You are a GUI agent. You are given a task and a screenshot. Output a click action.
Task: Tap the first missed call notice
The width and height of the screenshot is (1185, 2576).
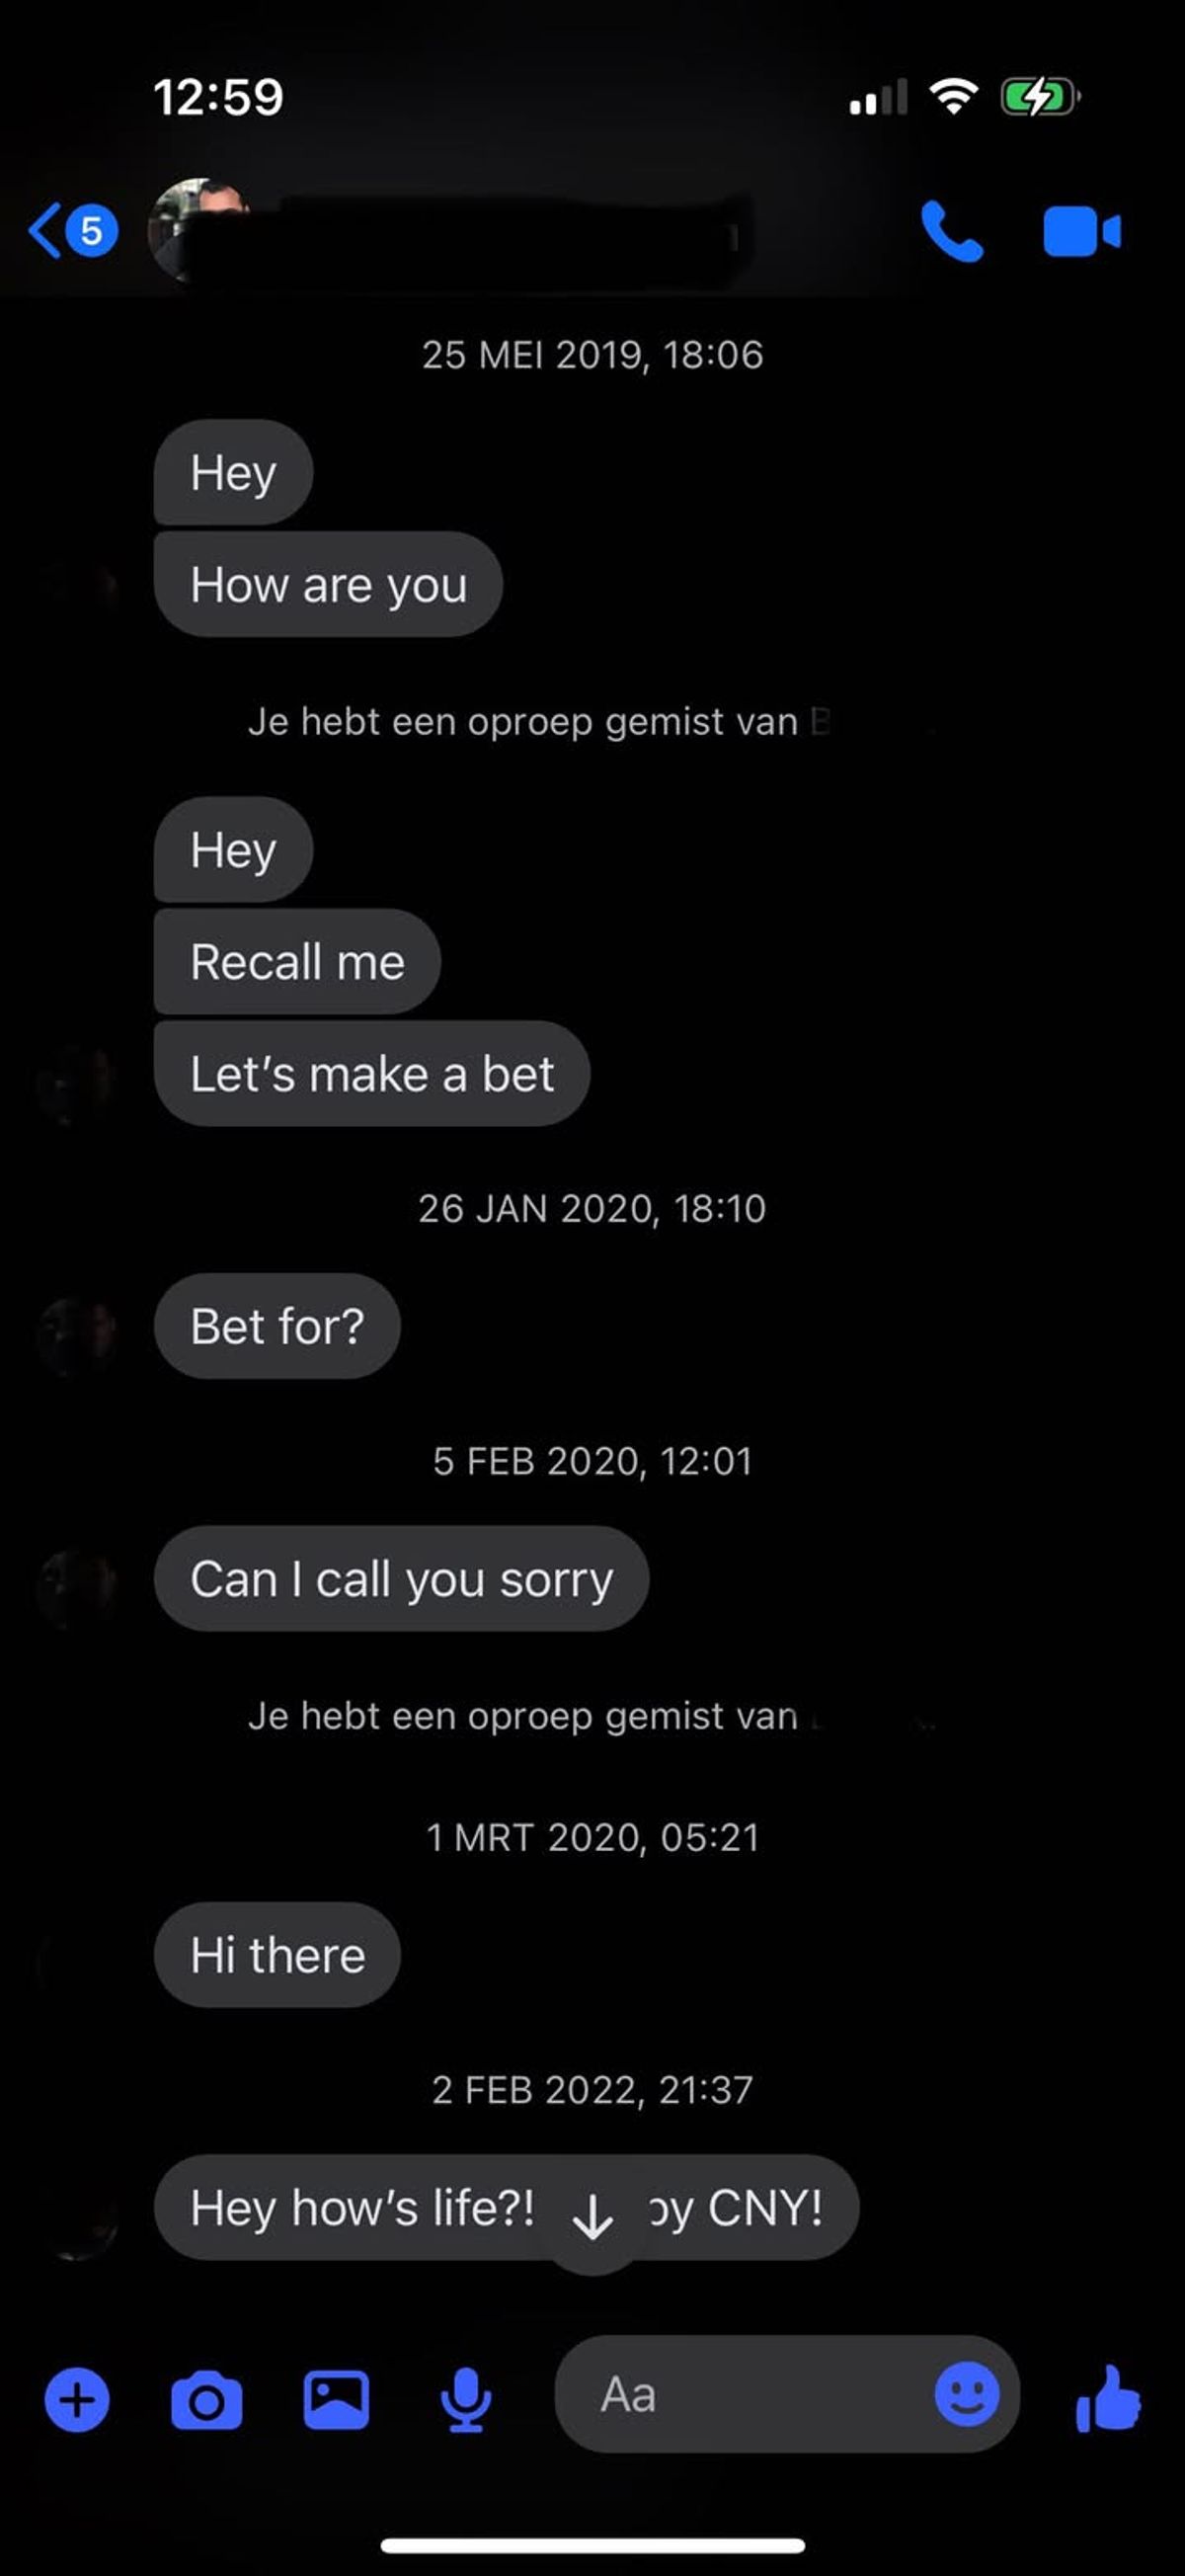(x=540, y=721)
